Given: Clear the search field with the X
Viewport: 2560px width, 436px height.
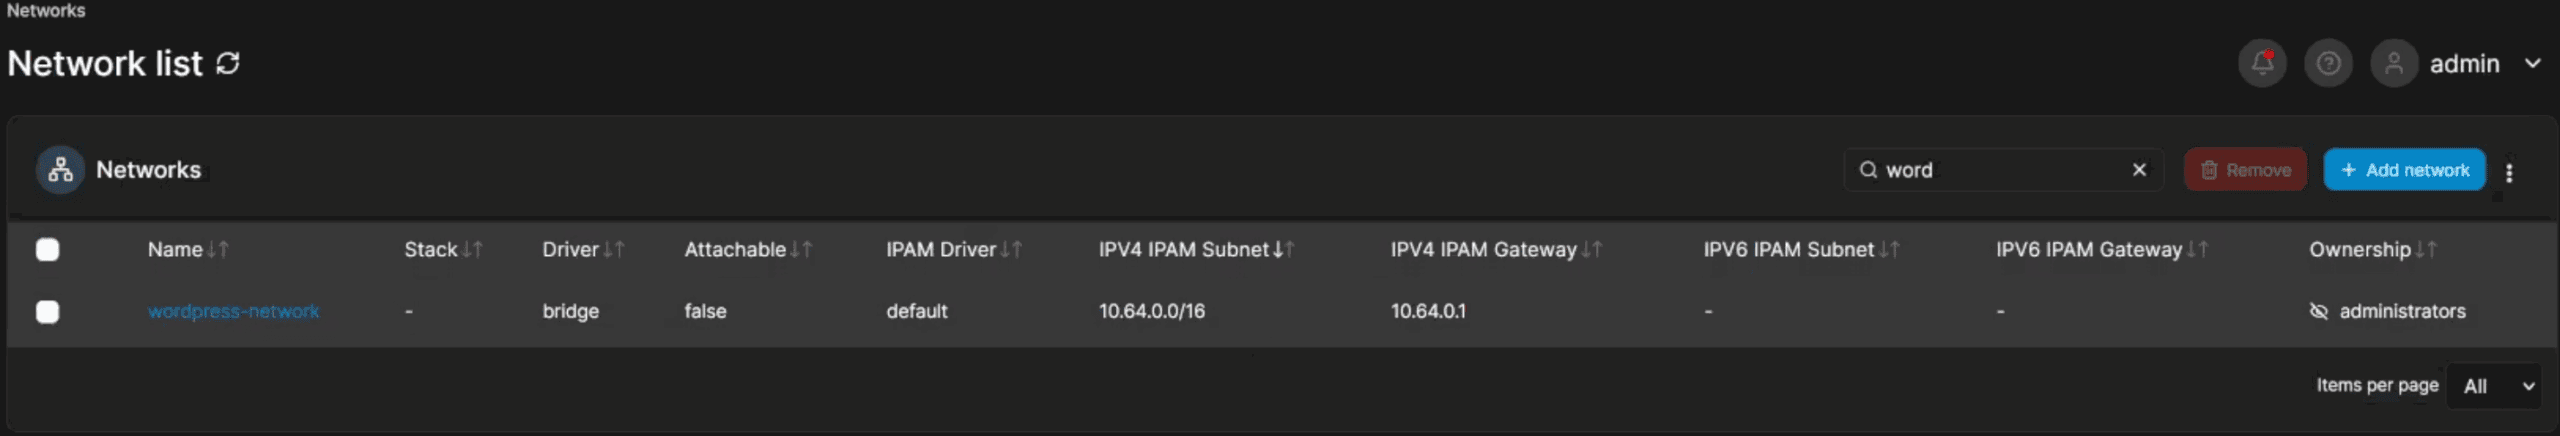Looking at the screenshot, I should point(2139,170).
